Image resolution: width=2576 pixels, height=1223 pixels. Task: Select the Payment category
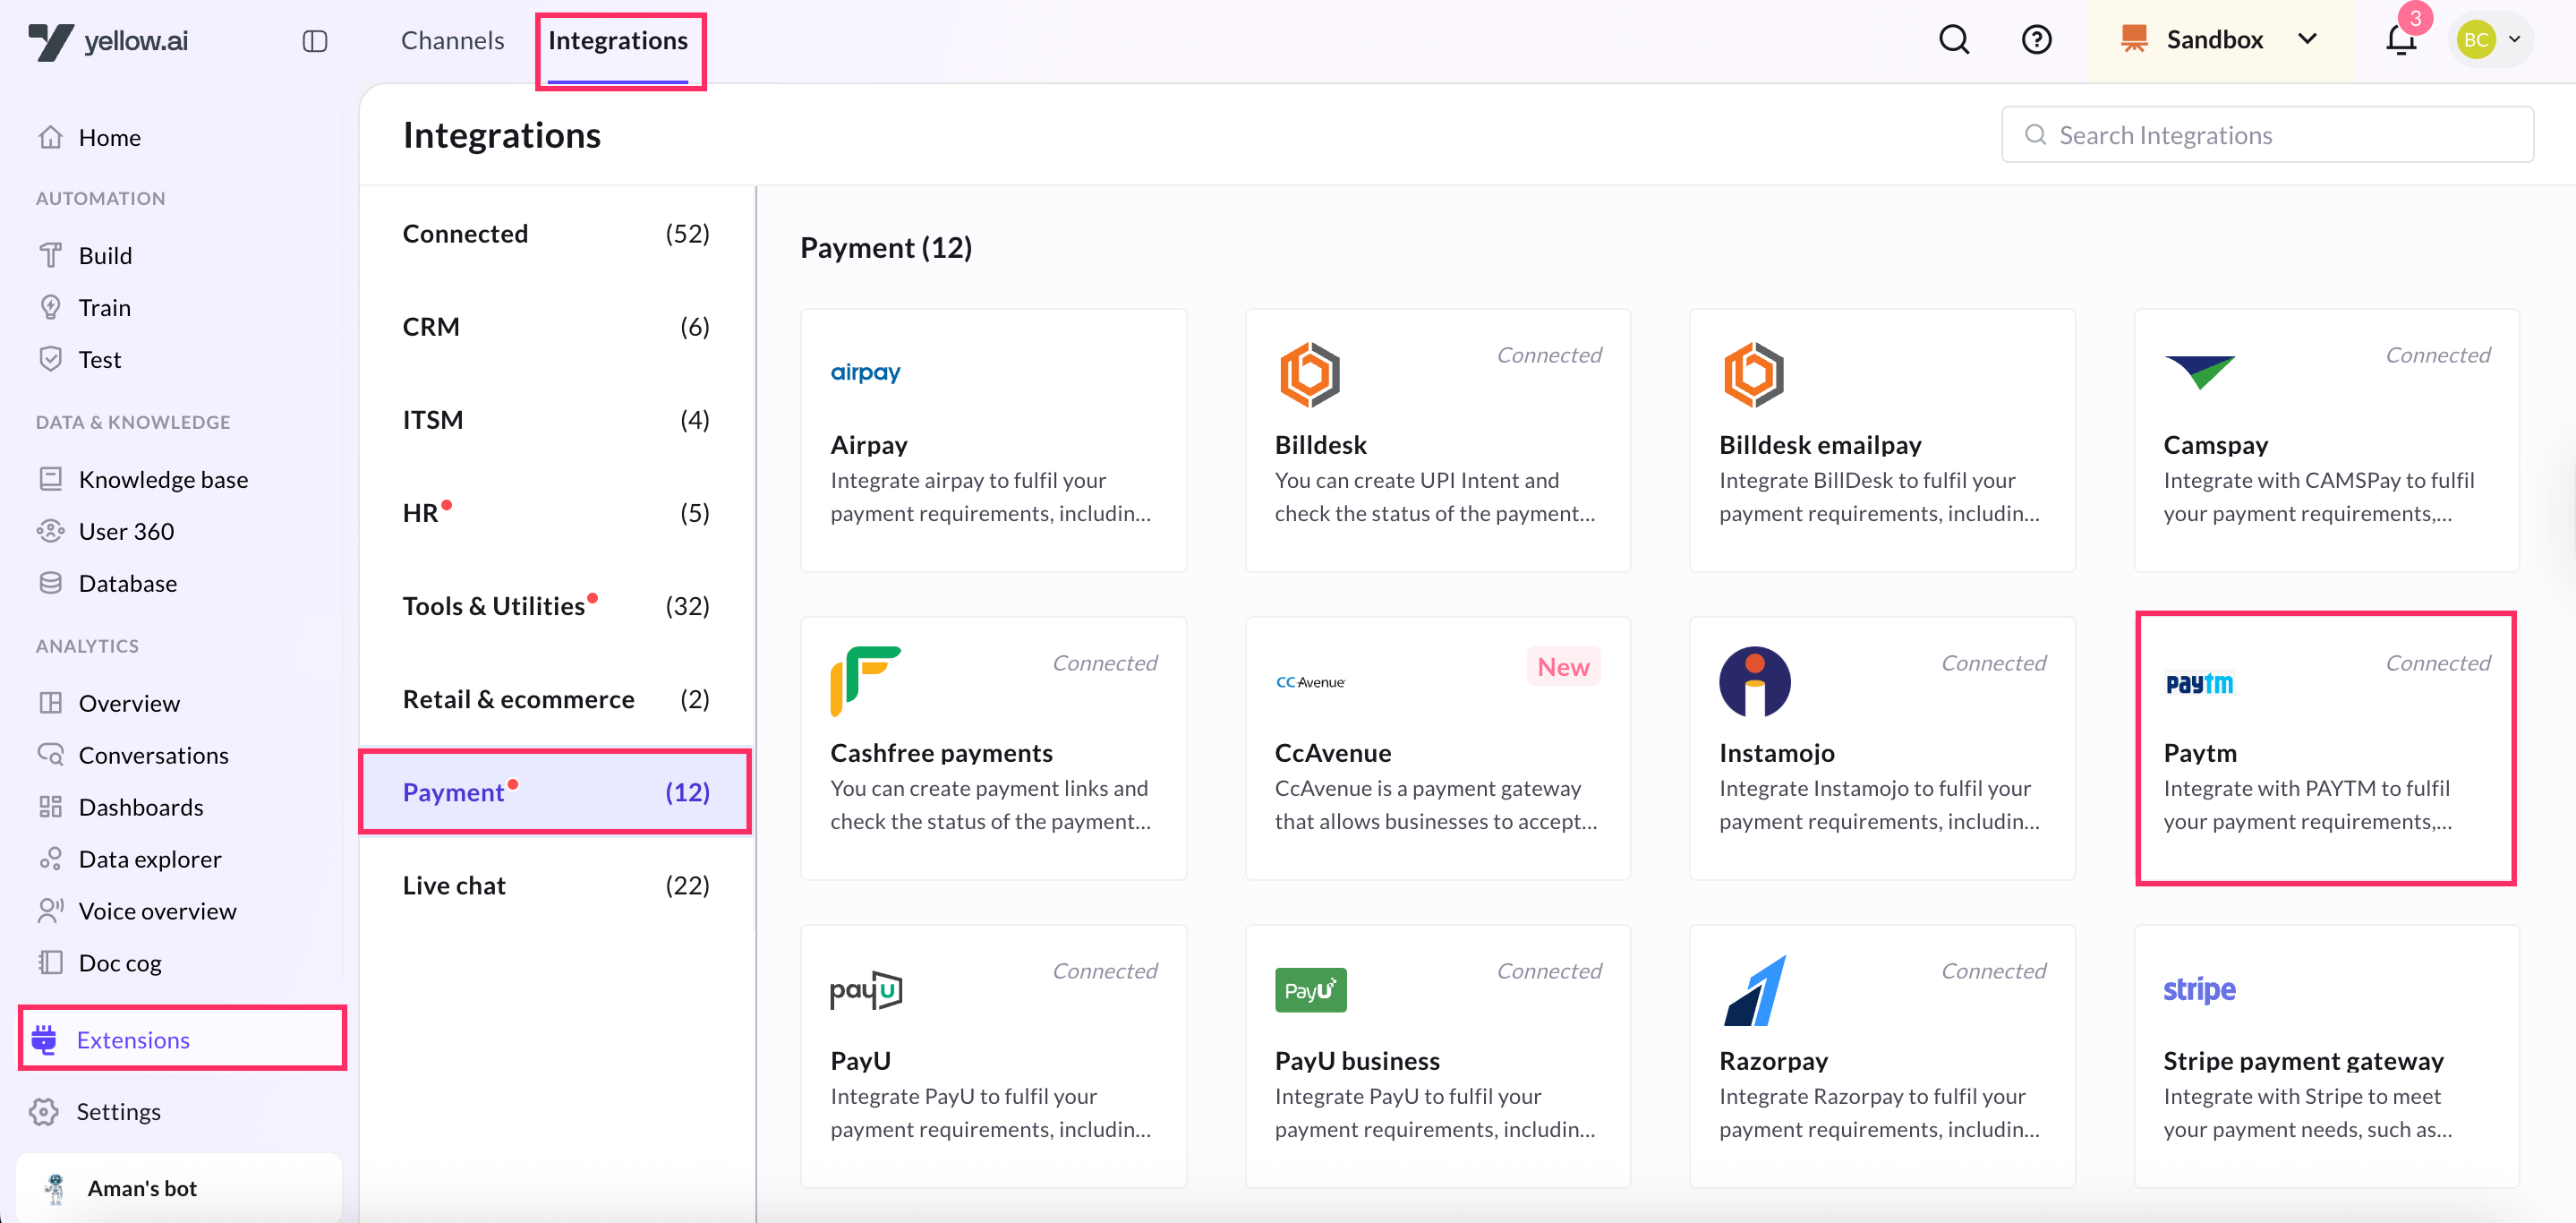[x=556, y=791]
